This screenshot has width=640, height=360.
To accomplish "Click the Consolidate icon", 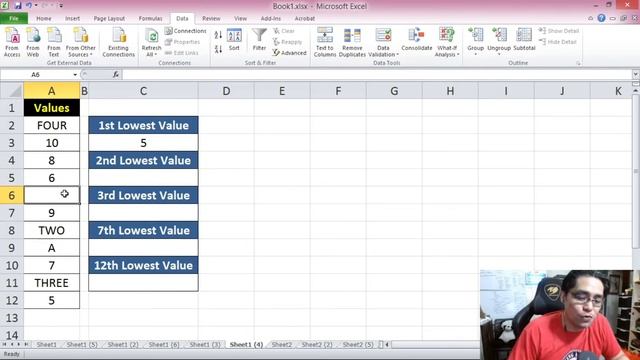I will 416,40.
